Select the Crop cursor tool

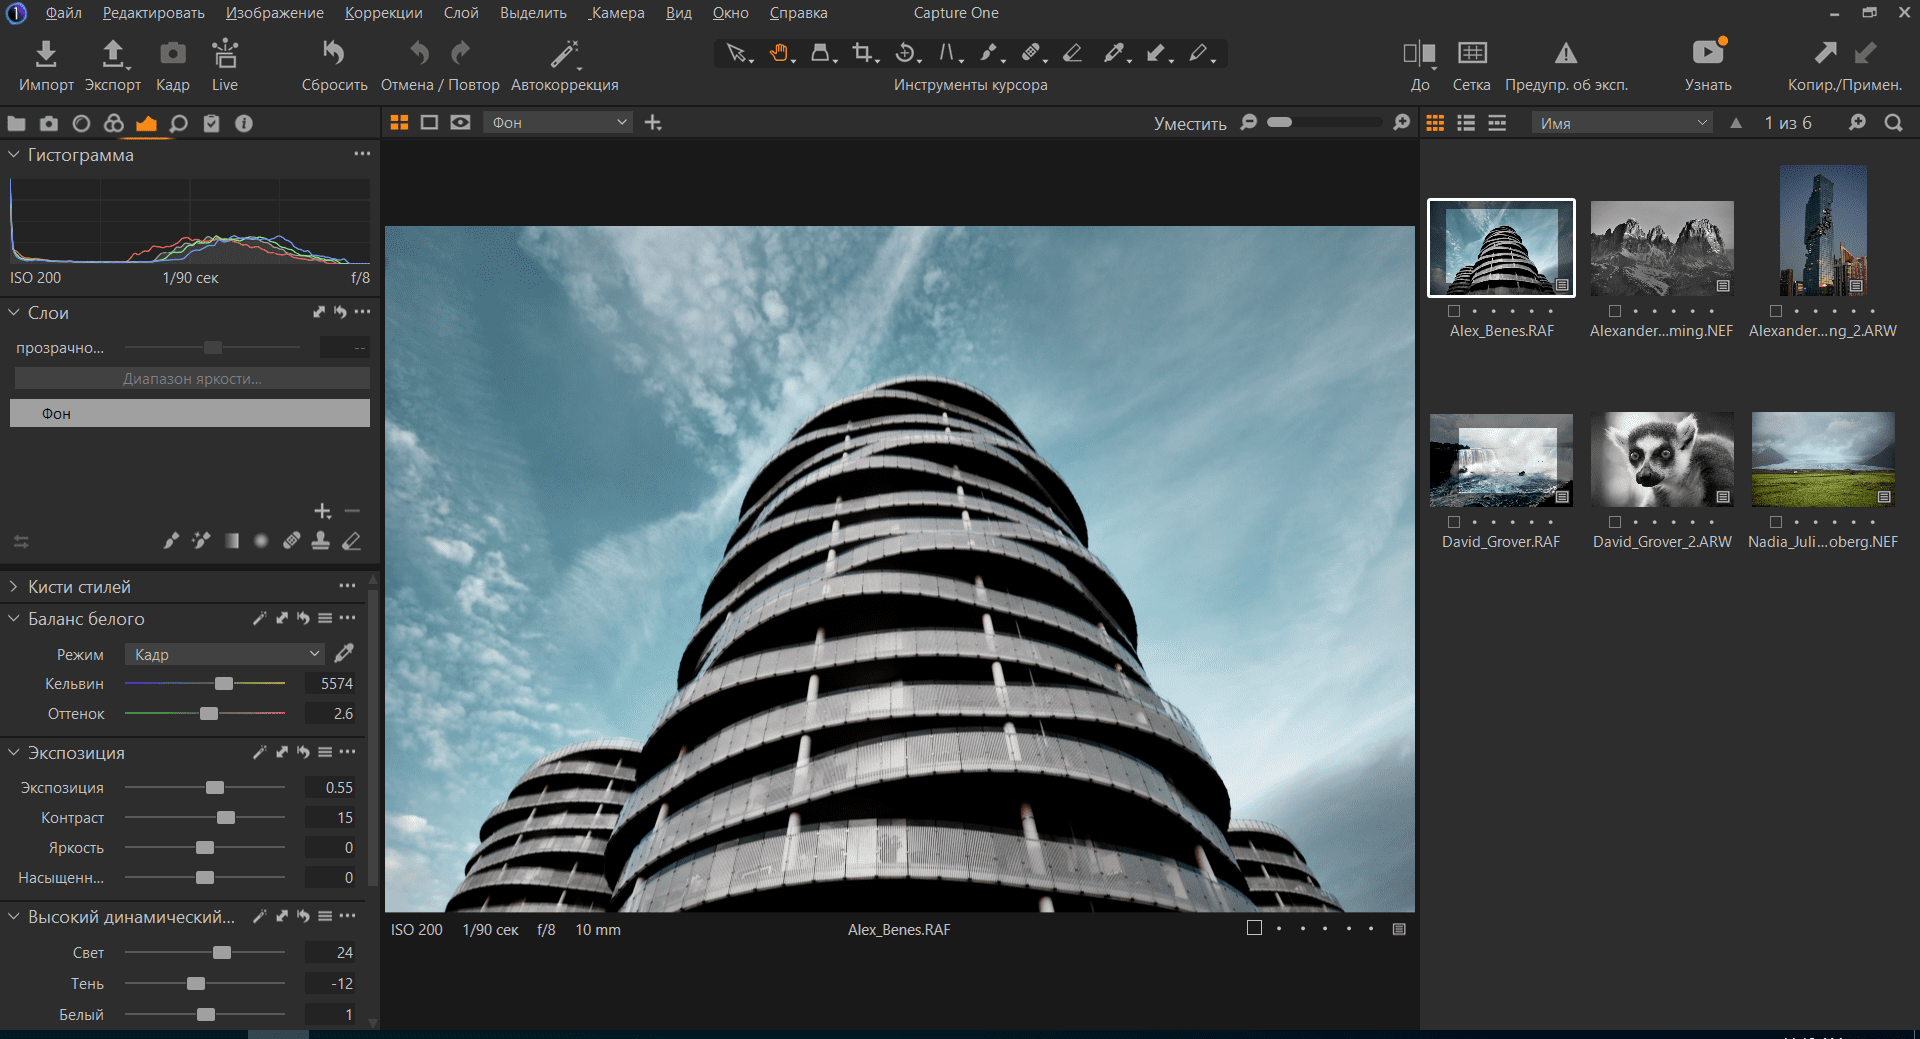coord(862,53)
